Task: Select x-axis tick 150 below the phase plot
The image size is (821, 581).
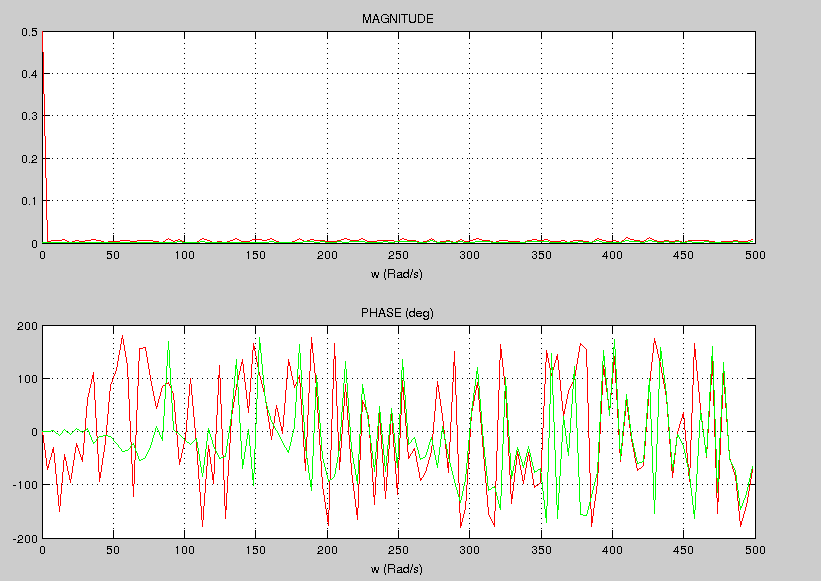Action: coord(256,550)
